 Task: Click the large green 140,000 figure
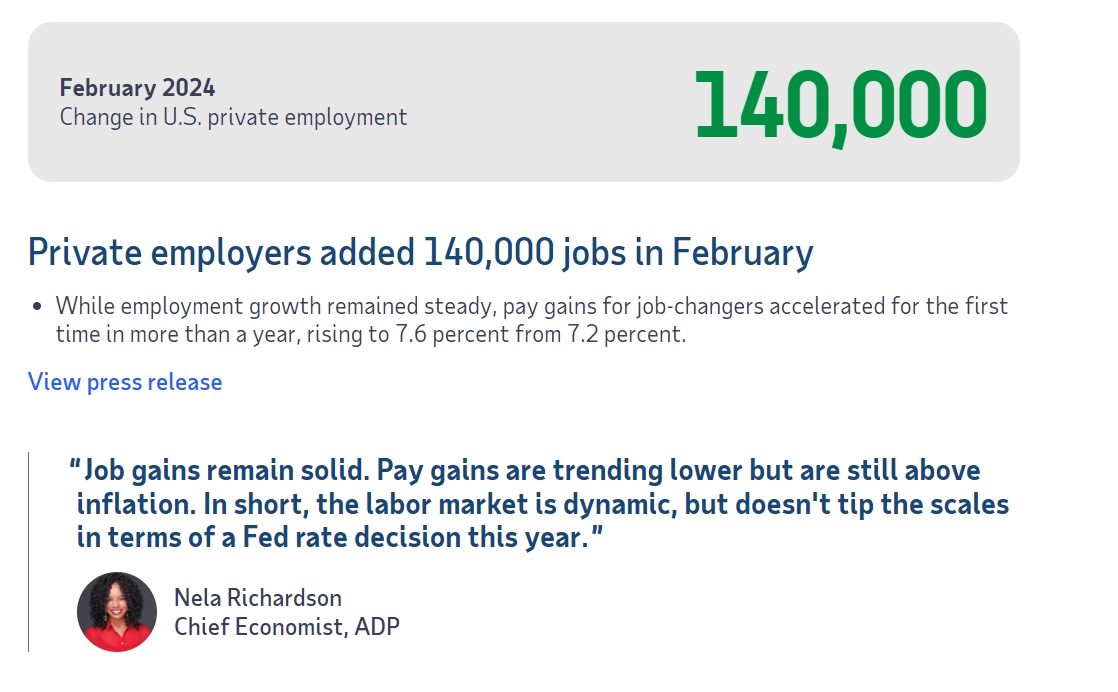tap(840, 104)
